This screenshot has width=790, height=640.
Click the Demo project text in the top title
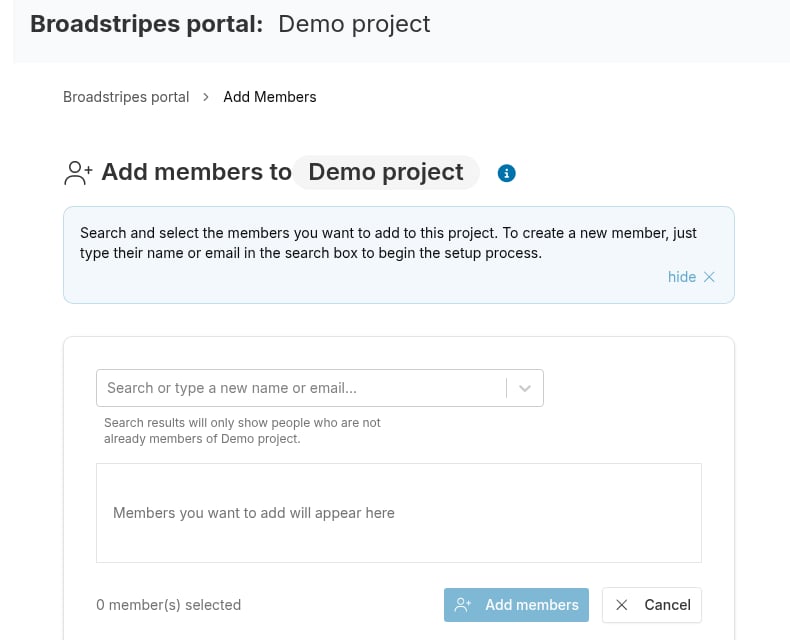(354, 24)
